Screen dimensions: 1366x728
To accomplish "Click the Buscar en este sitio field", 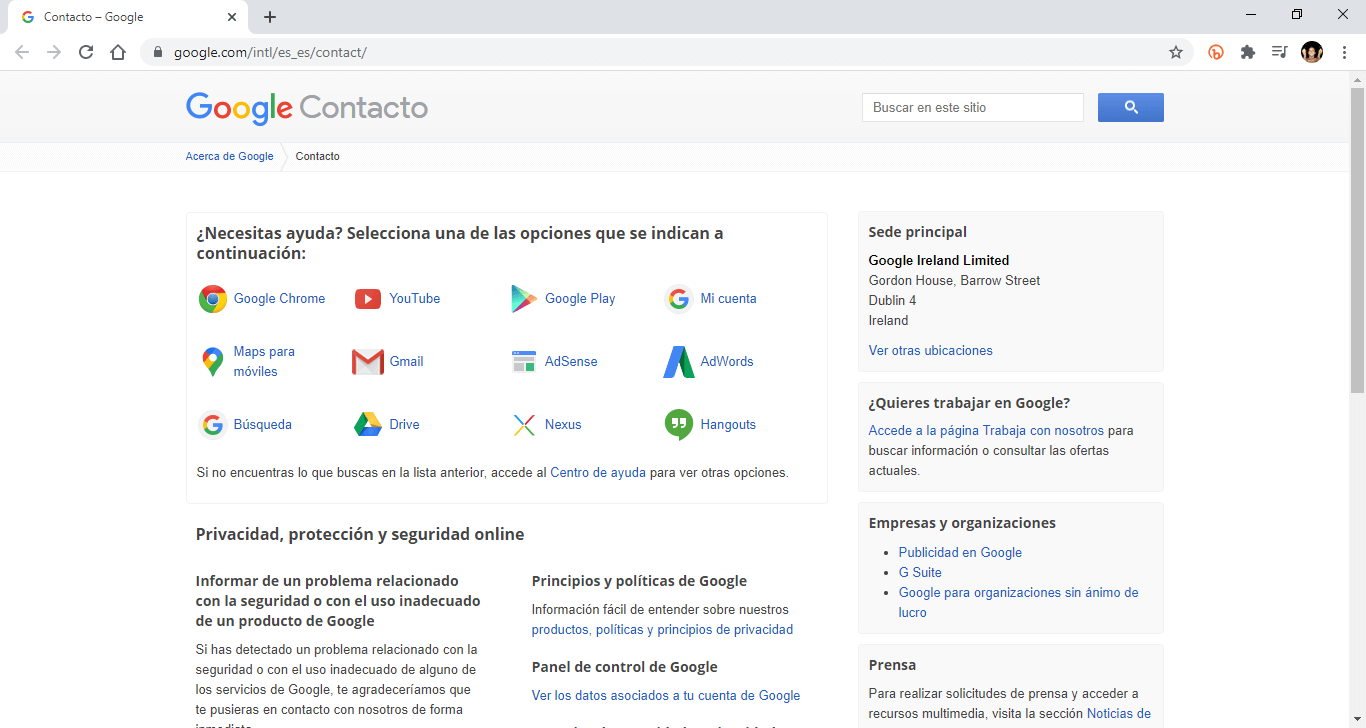I will (973, 108).
